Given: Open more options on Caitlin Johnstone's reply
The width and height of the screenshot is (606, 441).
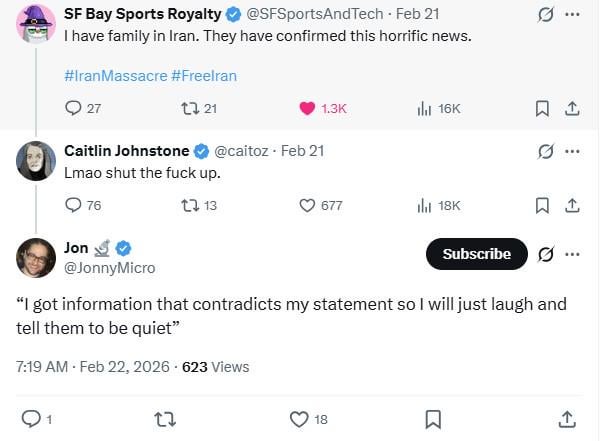Looking at the screenshot, I should pyautogui.click(x=572, y=151).
